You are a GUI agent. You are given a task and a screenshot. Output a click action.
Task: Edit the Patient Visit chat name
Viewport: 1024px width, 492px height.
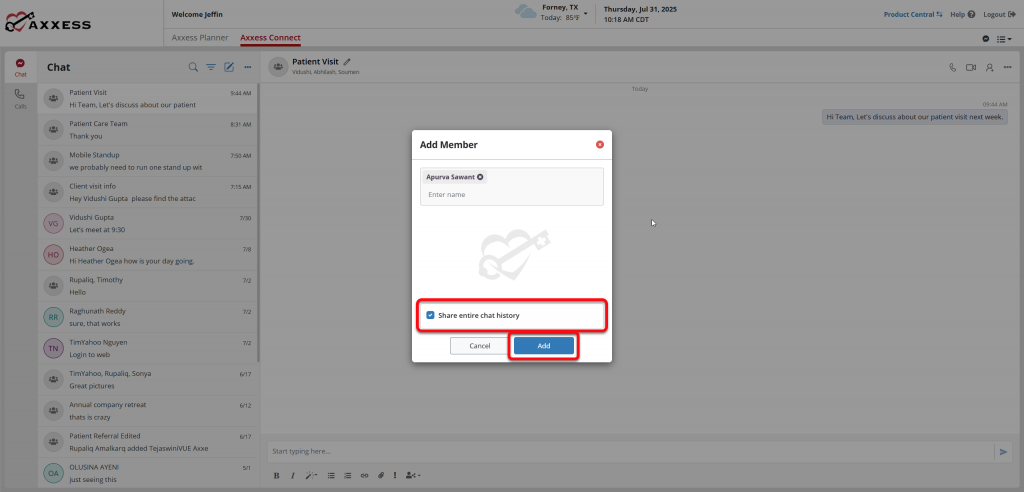point(347,62)
